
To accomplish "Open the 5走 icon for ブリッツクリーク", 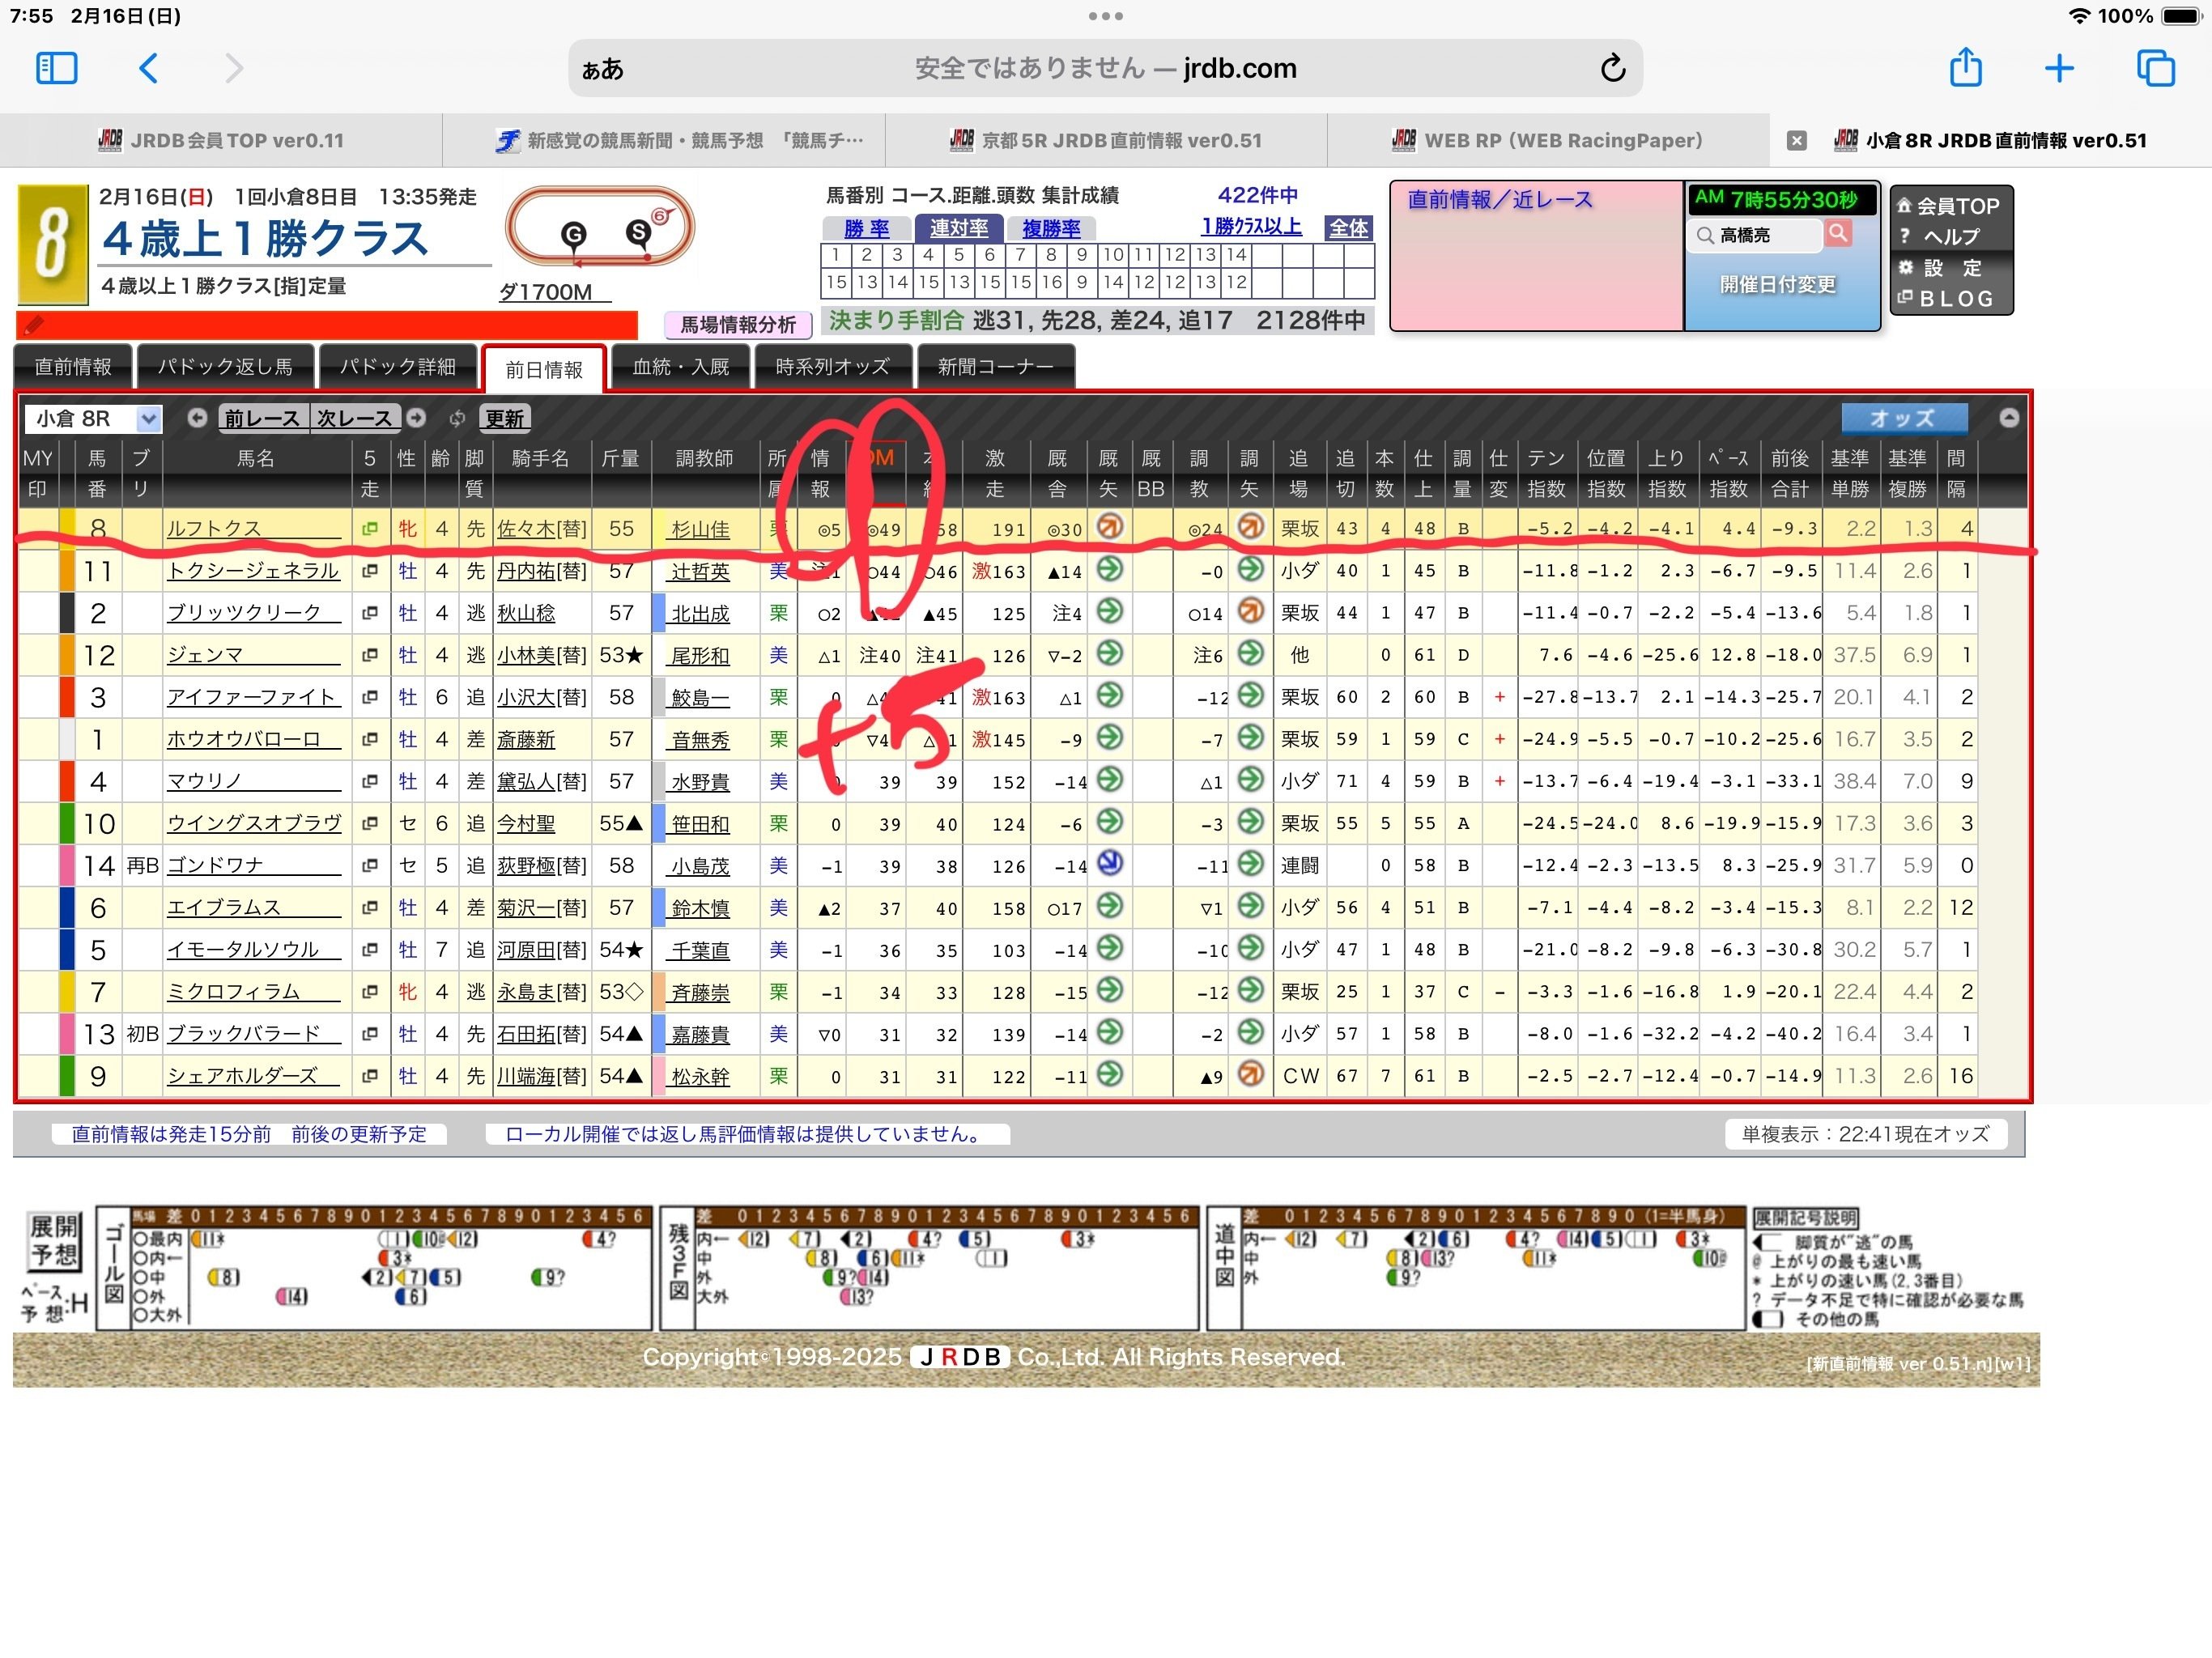I will pyautogui.click(x=370, y=613).
